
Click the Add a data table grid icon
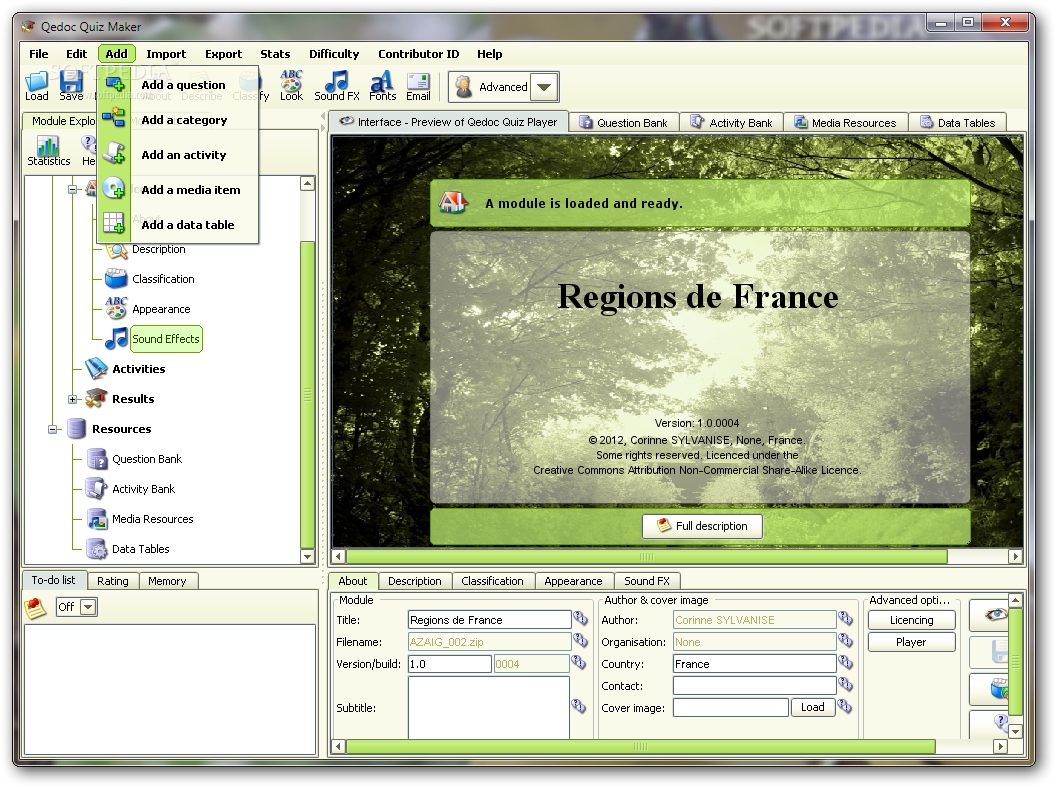[114, 223]
